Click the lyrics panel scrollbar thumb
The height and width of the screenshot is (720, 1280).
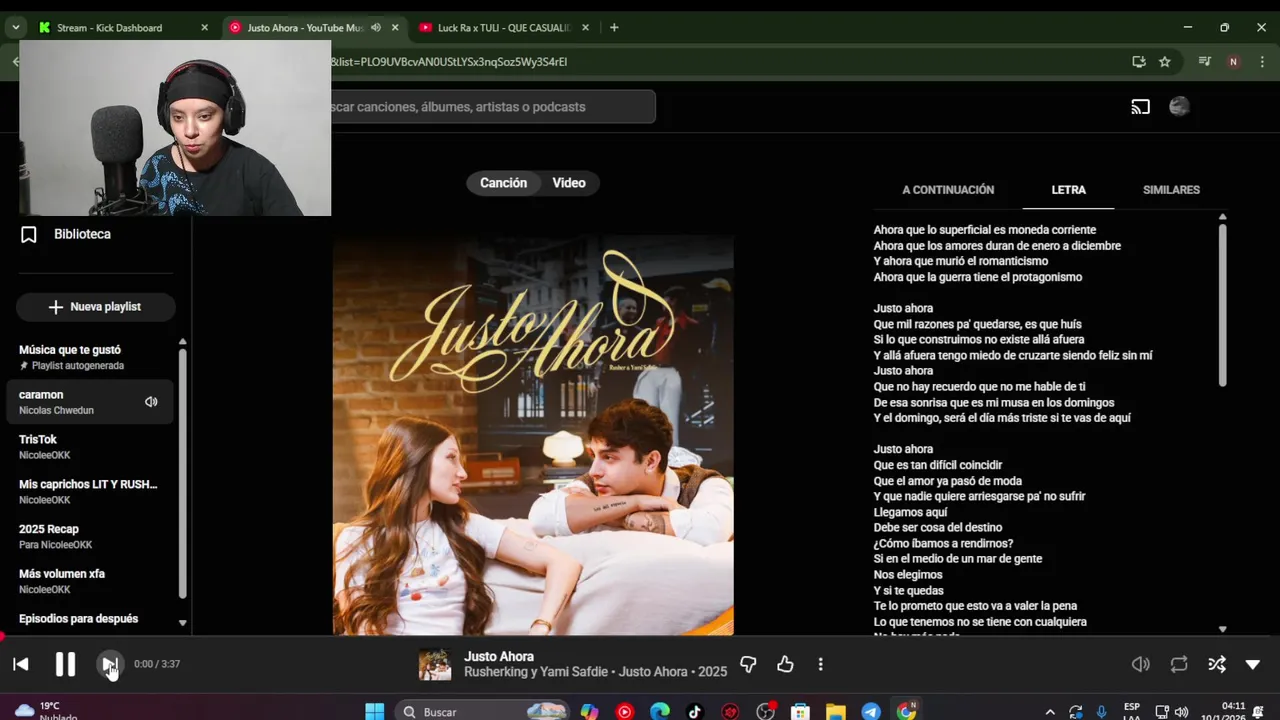pyautogui.click(x=1222, y=304)
